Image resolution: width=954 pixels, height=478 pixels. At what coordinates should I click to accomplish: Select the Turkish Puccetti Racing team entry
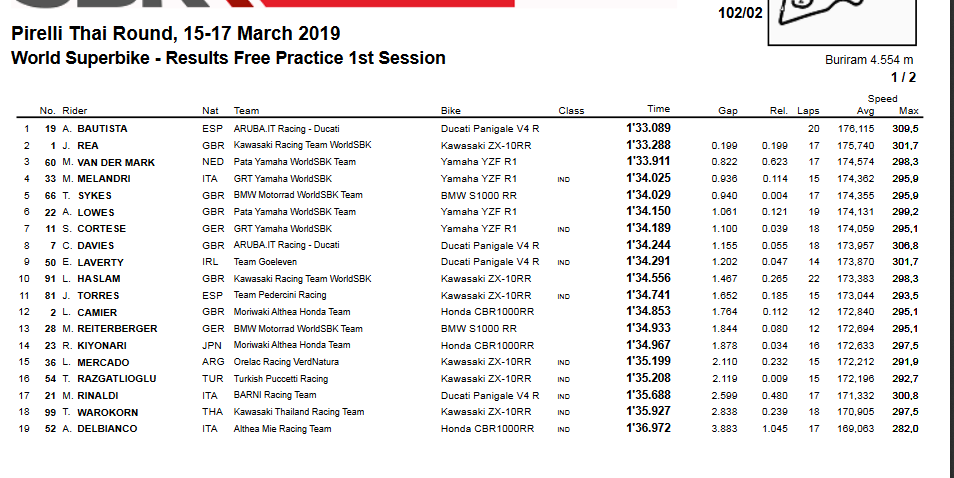280,379
